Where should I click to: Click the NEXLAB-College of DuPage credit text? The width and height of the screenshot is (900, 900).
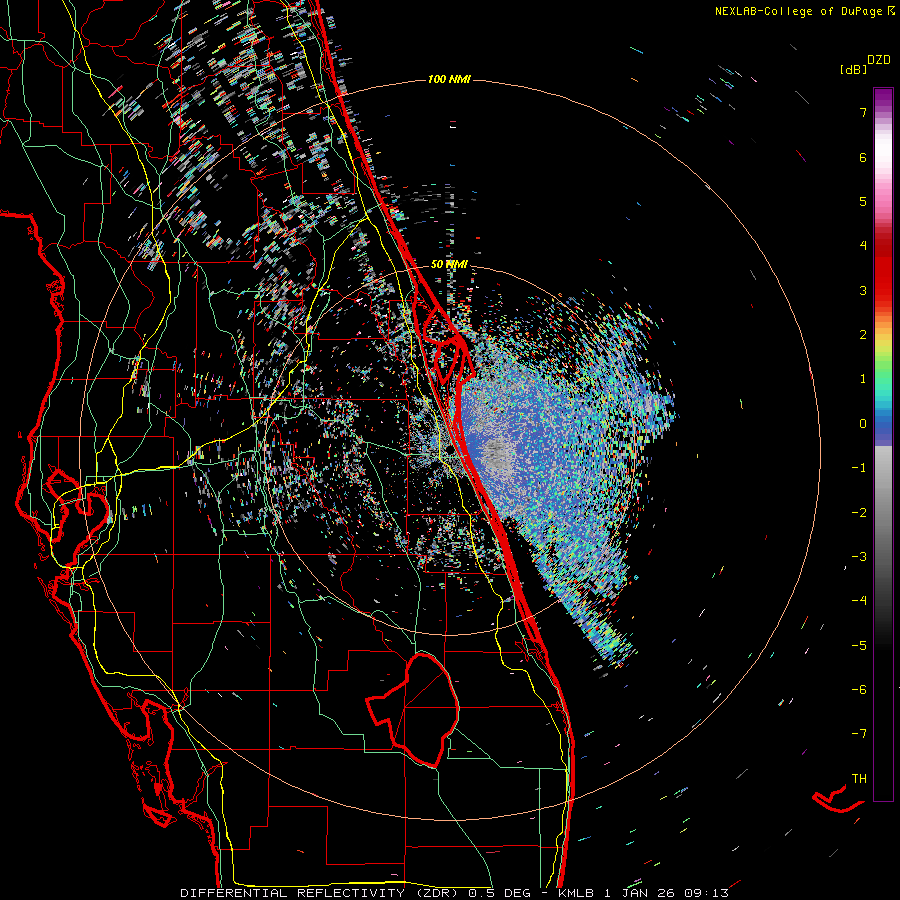click(799, 11)
